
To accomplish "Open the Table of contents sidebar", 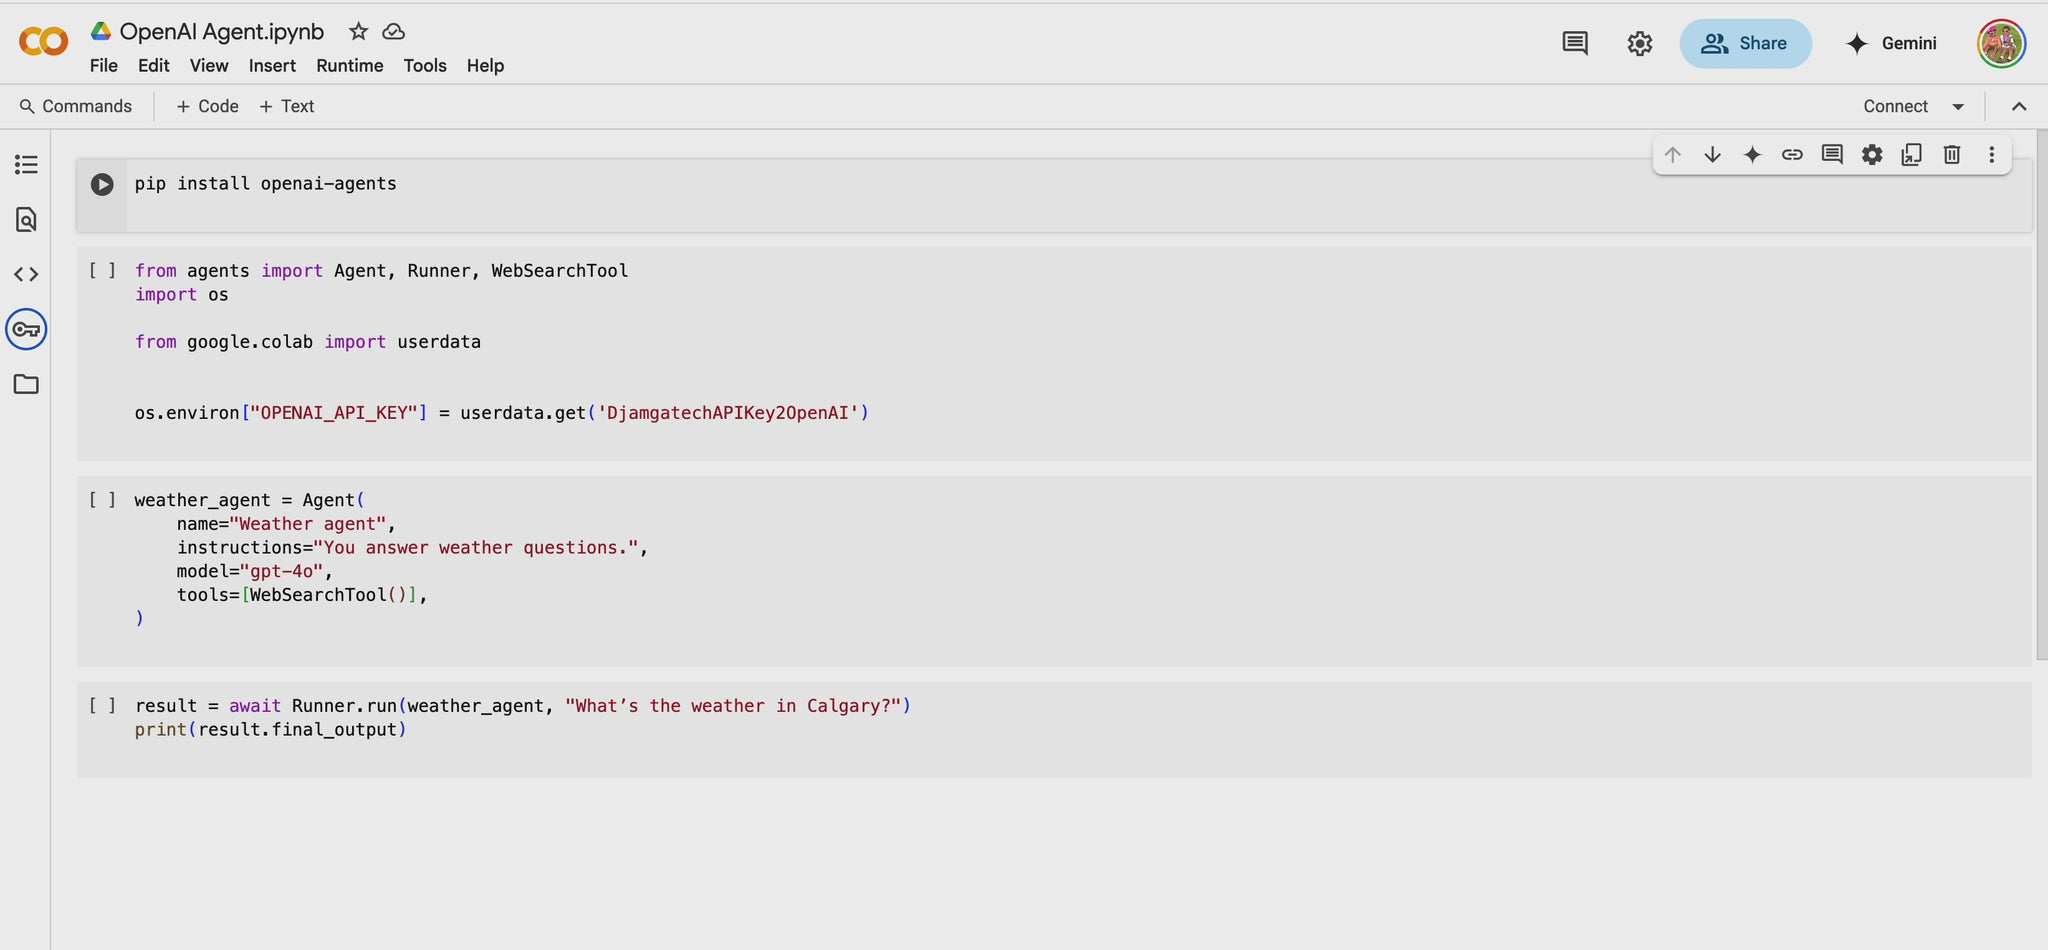I will tap(26, 164).
